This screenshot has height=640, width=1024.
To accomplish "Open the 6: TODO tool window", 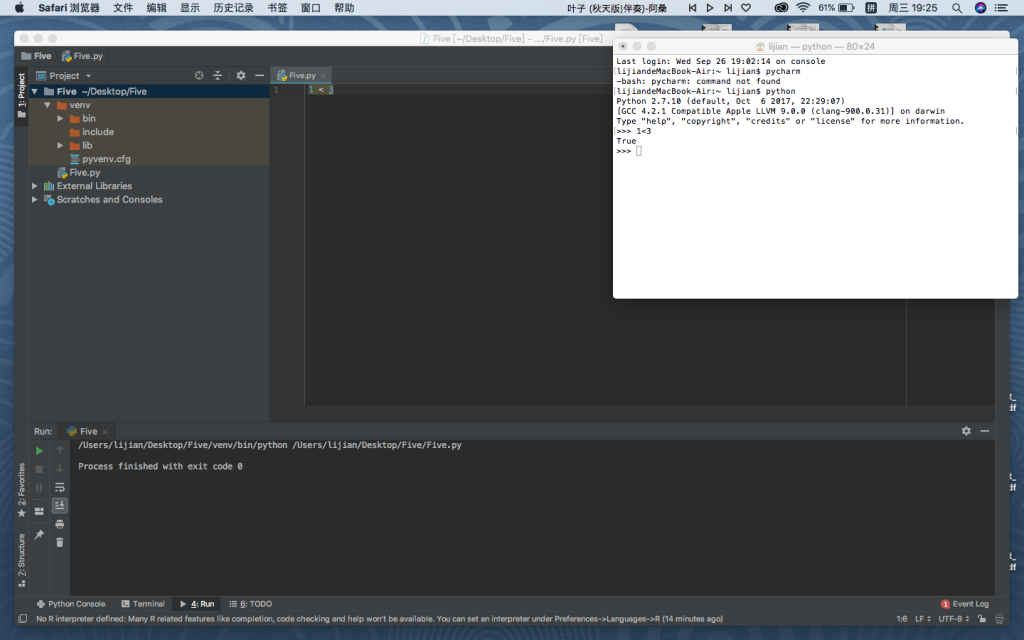I will pos(250,604).
